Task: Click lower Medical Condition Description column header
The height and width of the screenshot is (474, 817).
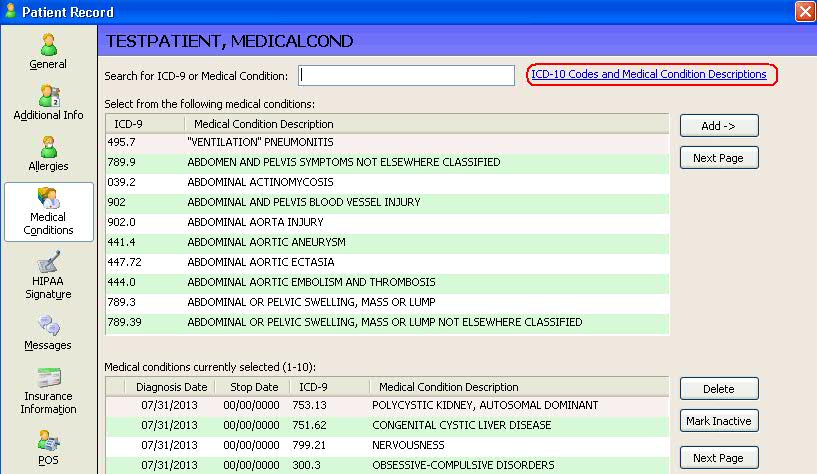Action: click(519, 387)
